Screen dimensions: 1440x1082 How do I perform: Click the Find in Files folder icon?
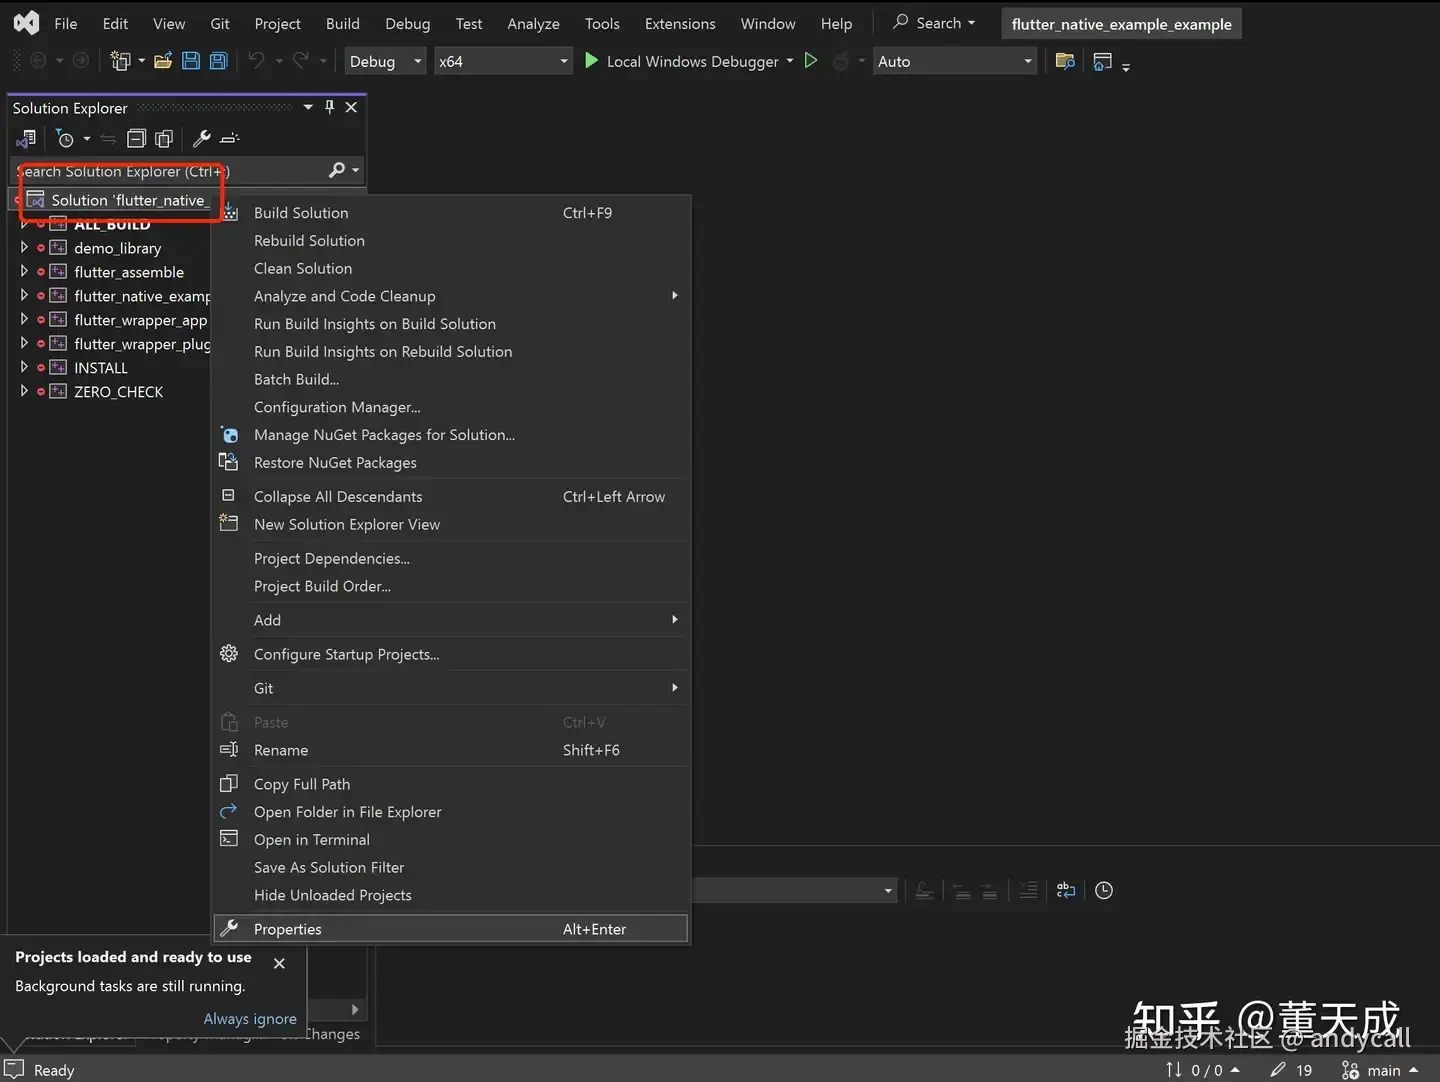pyautogui.click(x=1065, y=62)
